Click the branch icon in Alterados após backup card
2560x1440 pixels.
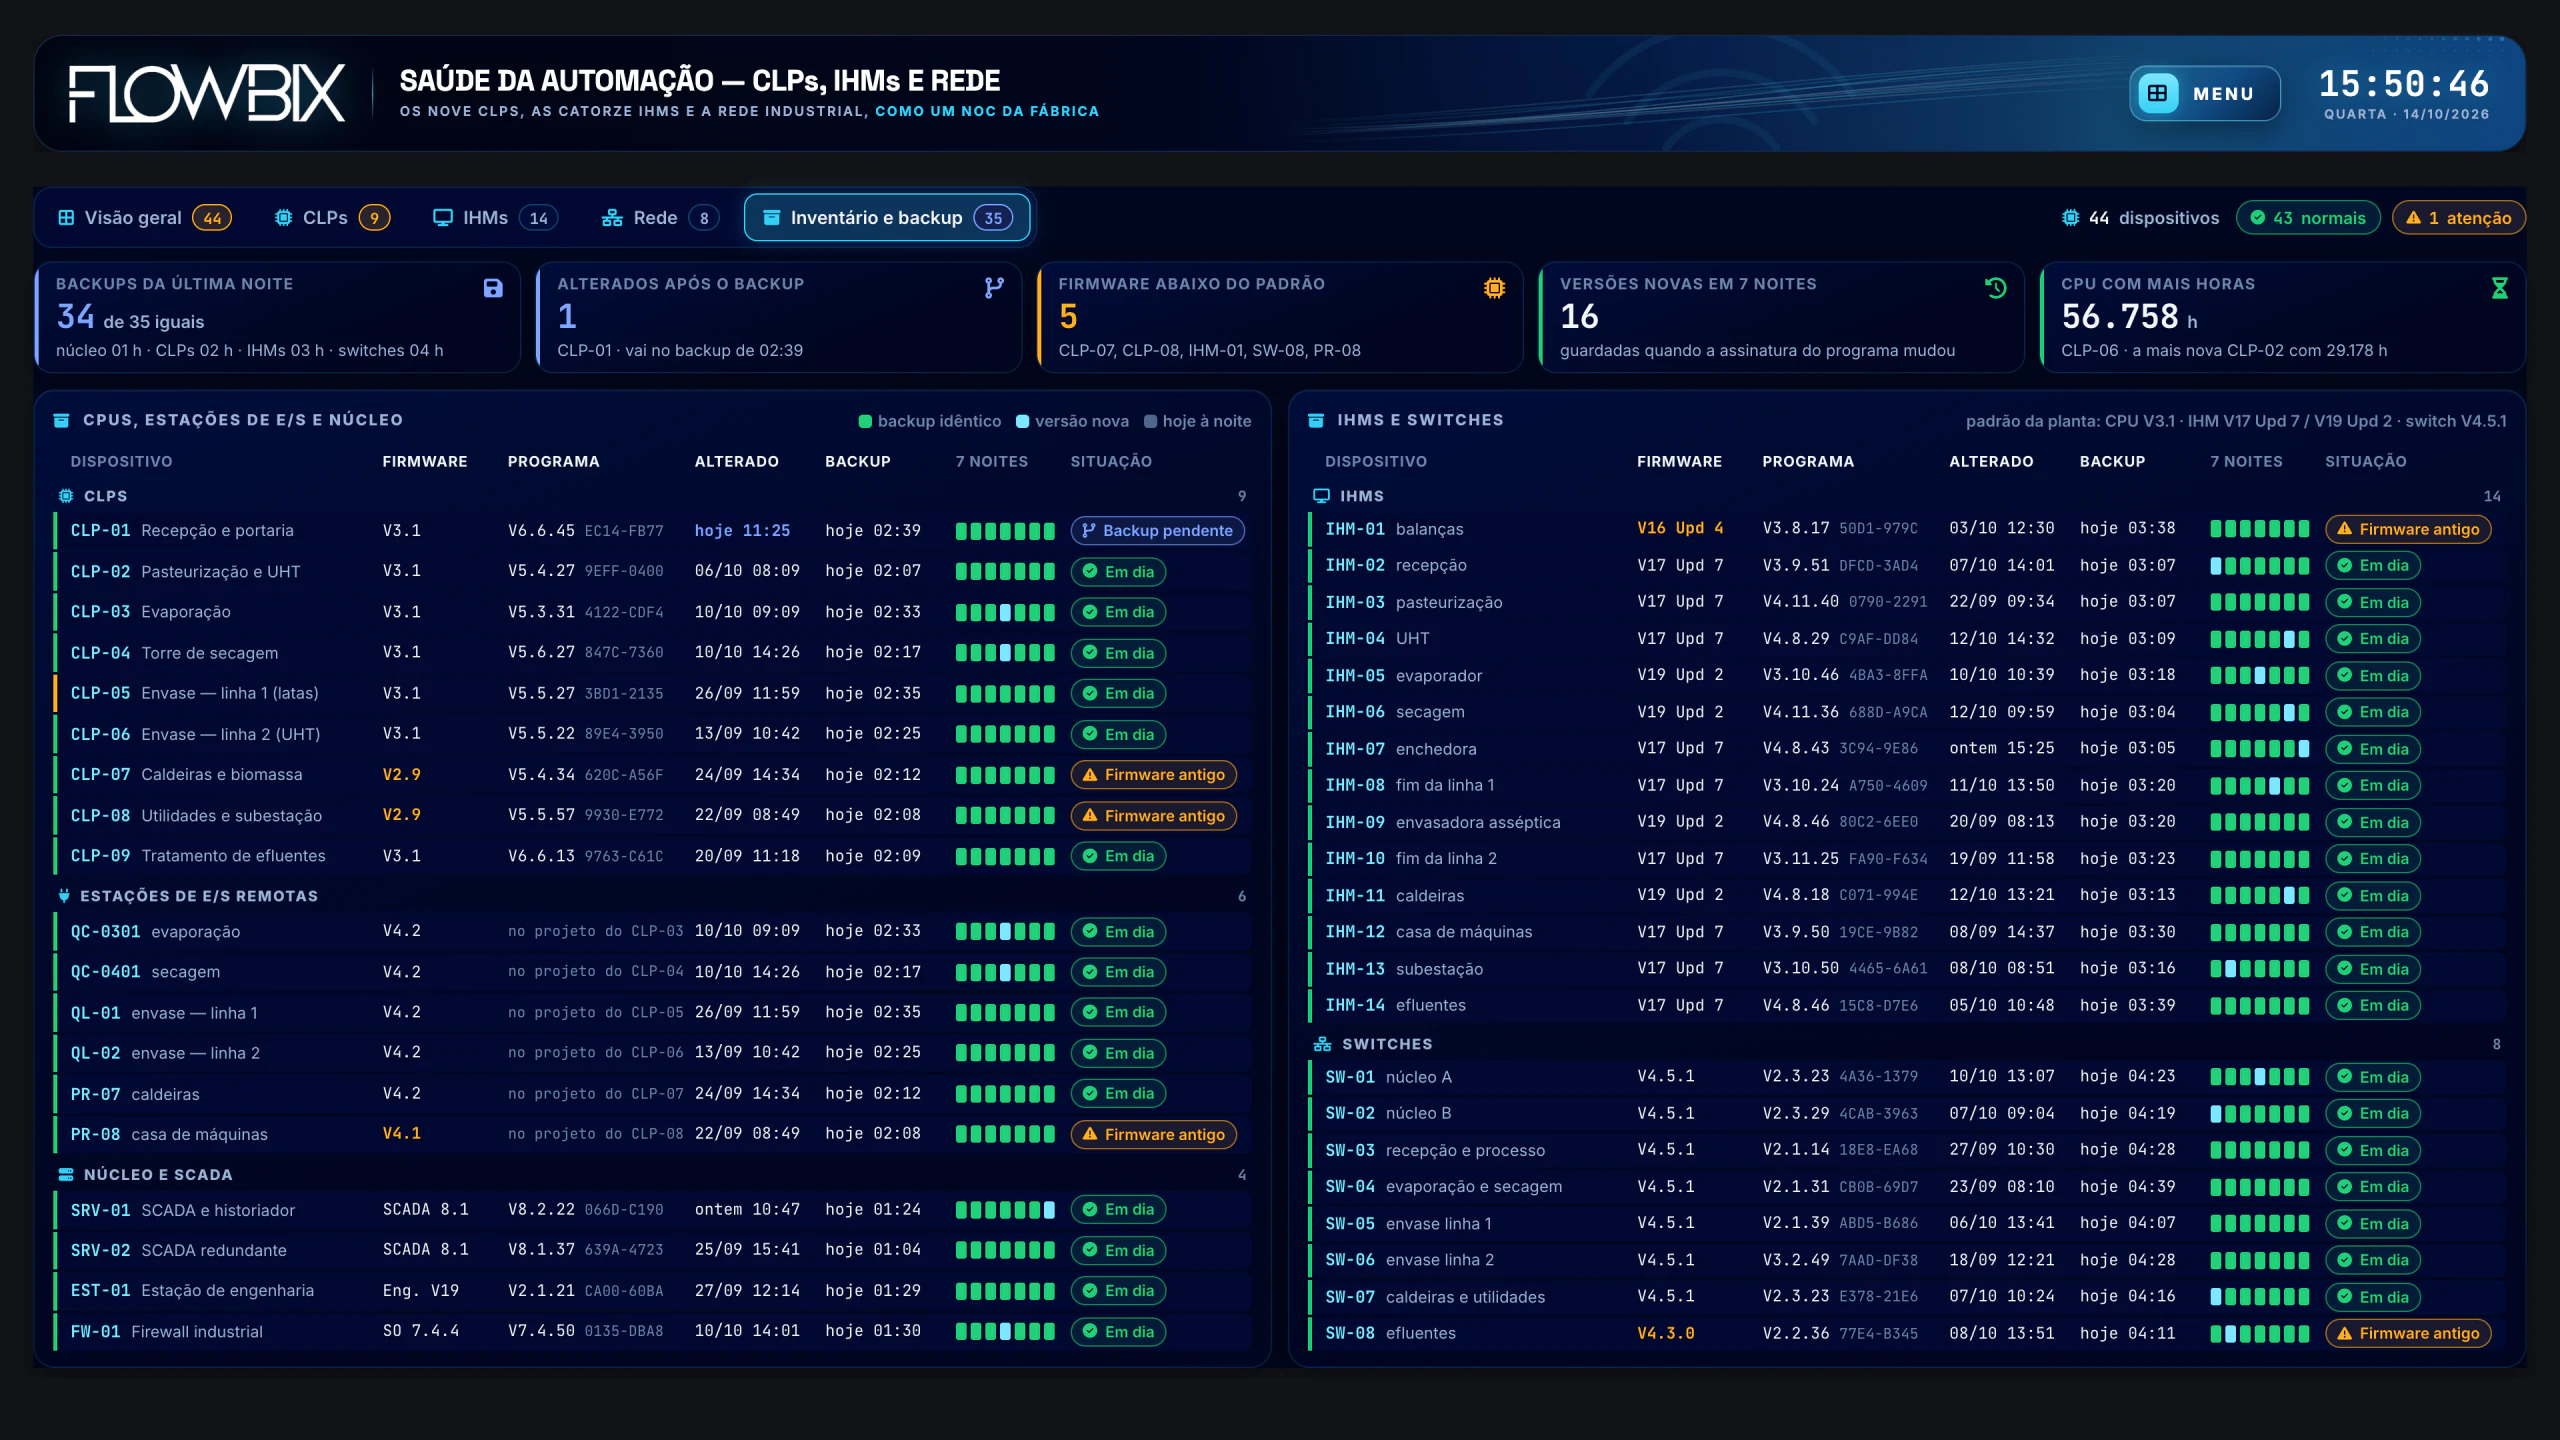pos(994,288)
